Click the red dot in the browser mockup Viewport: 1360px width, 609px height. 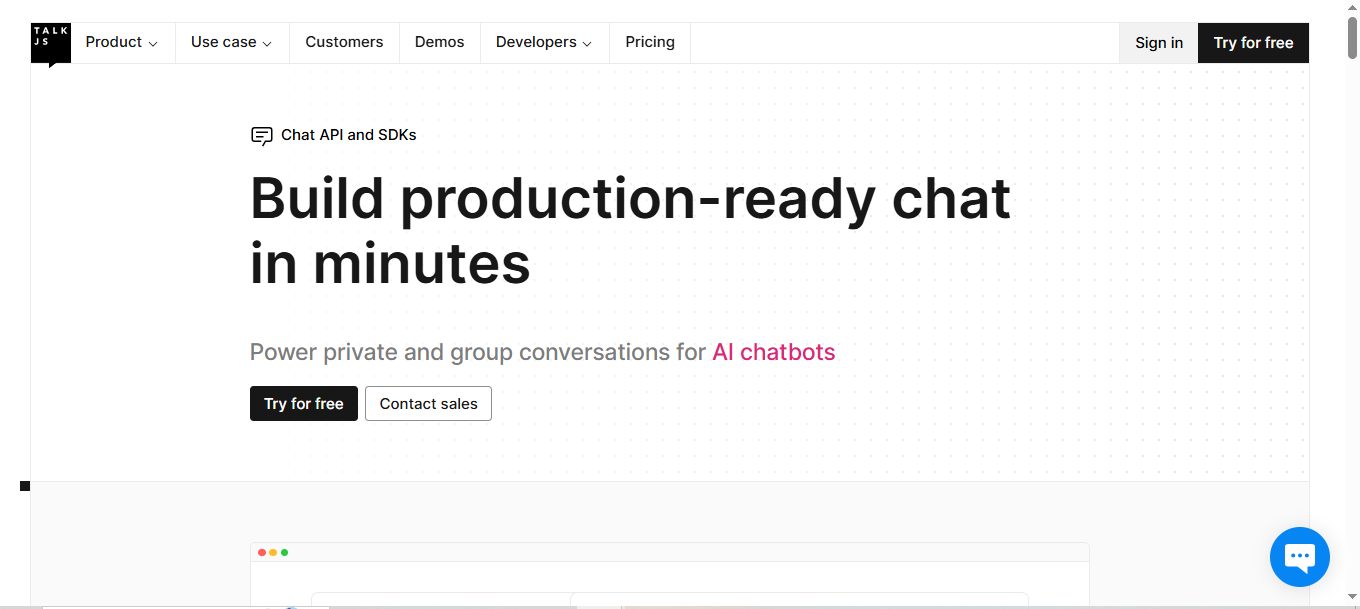[261, 551]
